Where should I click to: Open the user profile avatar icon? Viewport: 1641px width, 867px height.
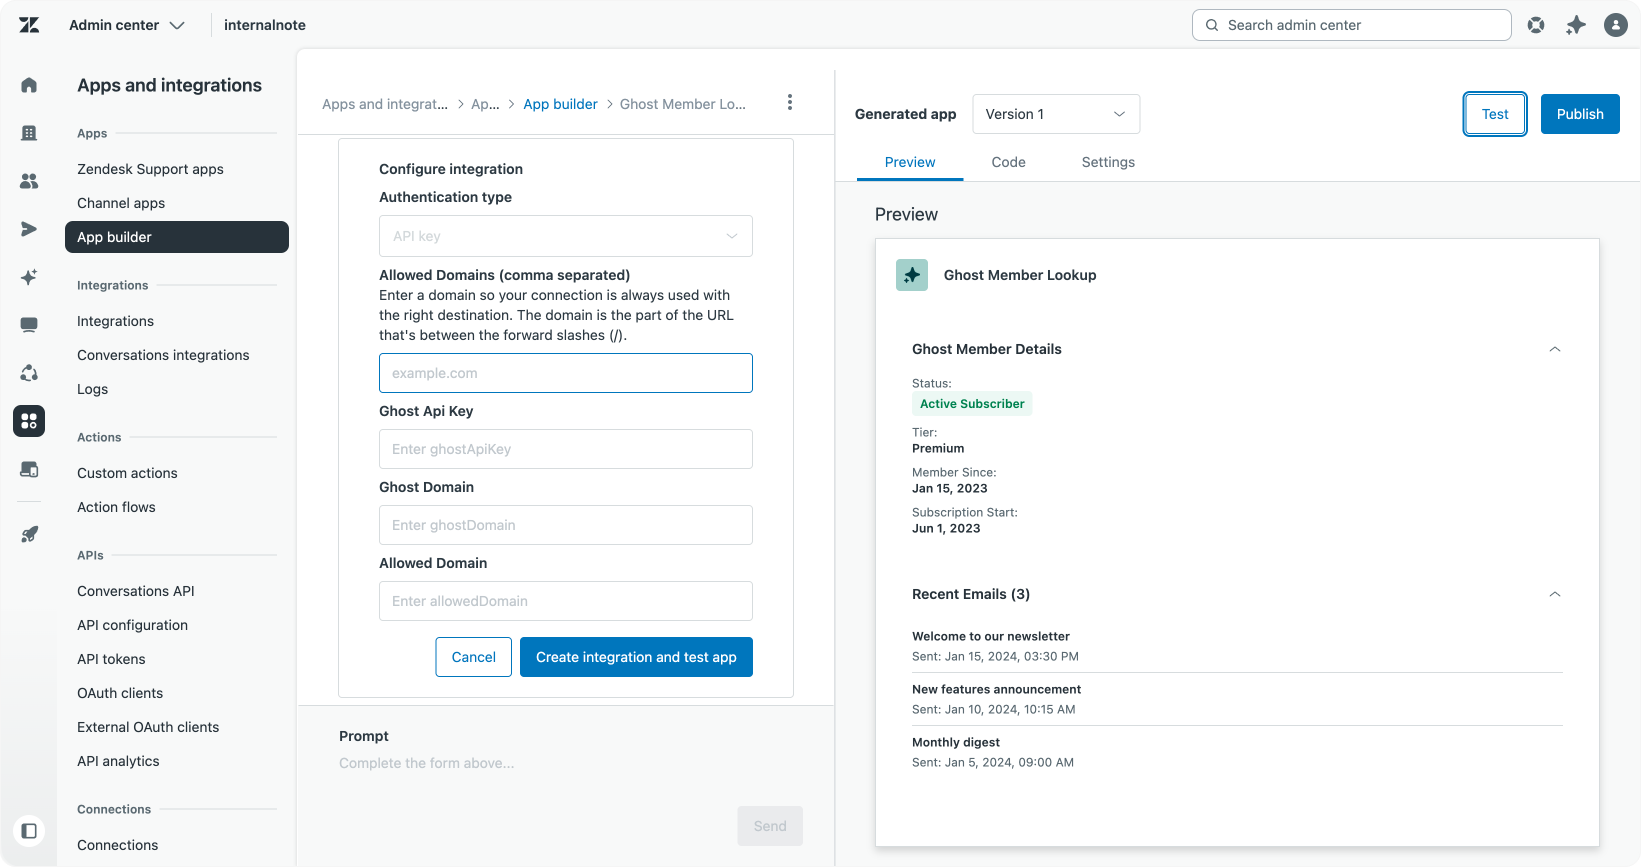1616,25
